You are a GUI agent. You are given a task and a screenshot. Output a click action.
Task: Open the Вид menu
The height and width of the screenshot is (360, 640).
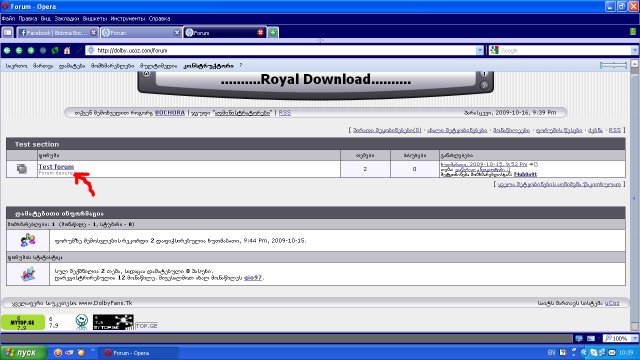click(46, 19)
